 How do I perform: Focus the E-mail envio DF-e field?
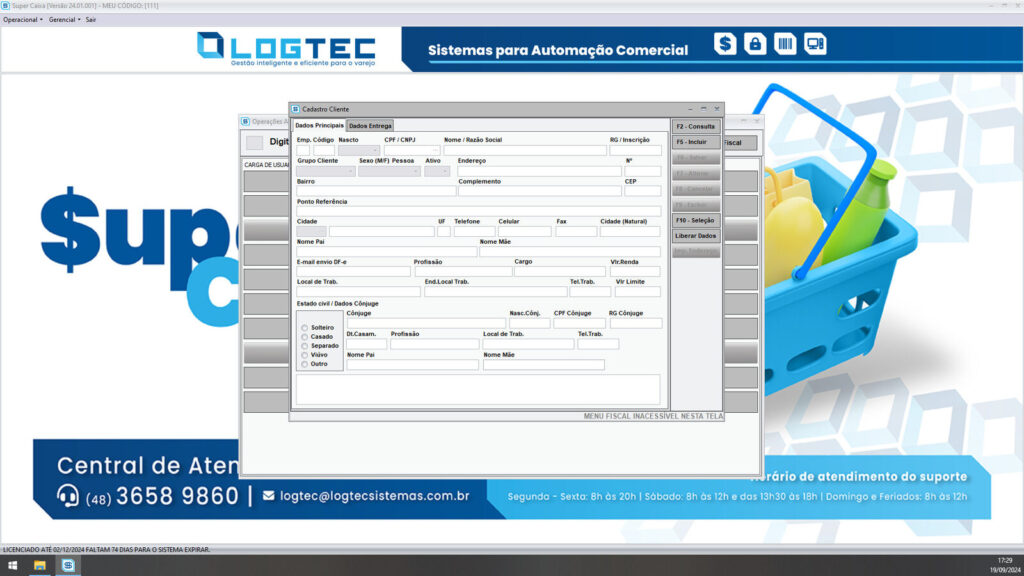(x=353, y=272)
